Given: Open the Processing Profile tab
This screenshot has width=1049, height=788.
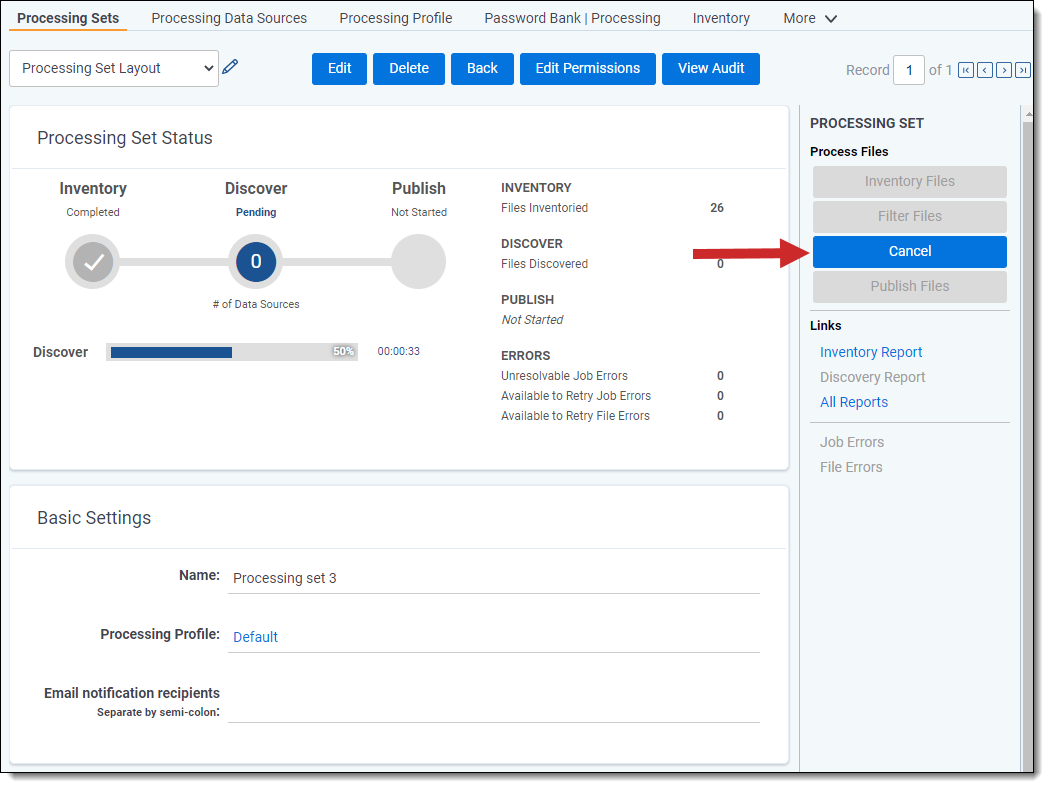Looking at the screenshot, I should (x=395, y=18).
